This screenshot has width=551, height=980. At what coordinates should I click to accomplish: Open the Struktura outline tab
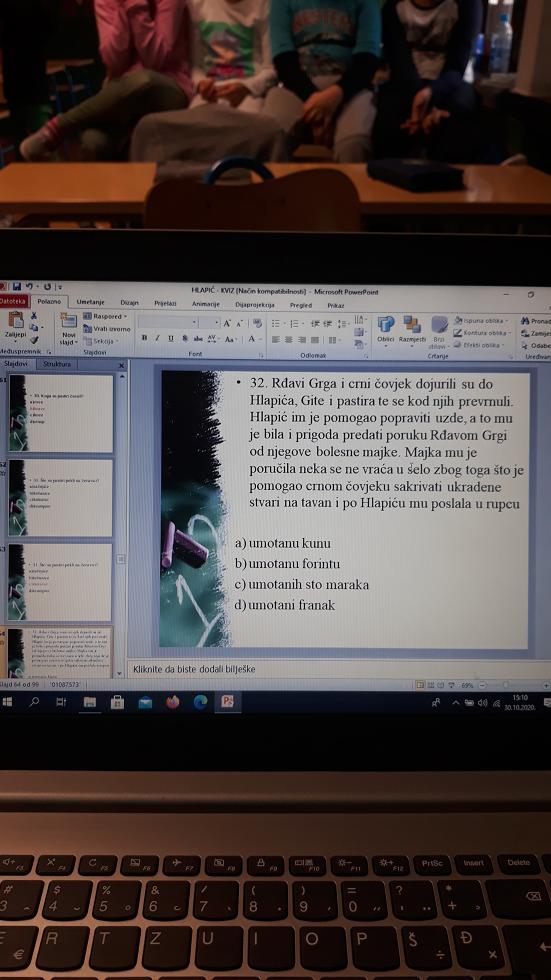click(x=57, y=364)
